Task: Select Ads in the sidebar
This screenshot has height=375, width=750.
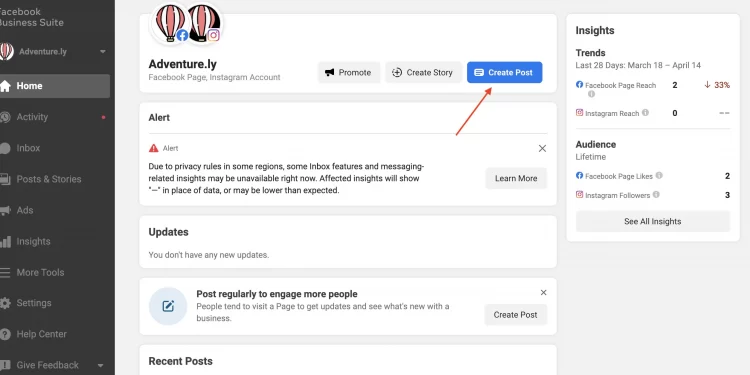Action: click(x=54, y=210)
